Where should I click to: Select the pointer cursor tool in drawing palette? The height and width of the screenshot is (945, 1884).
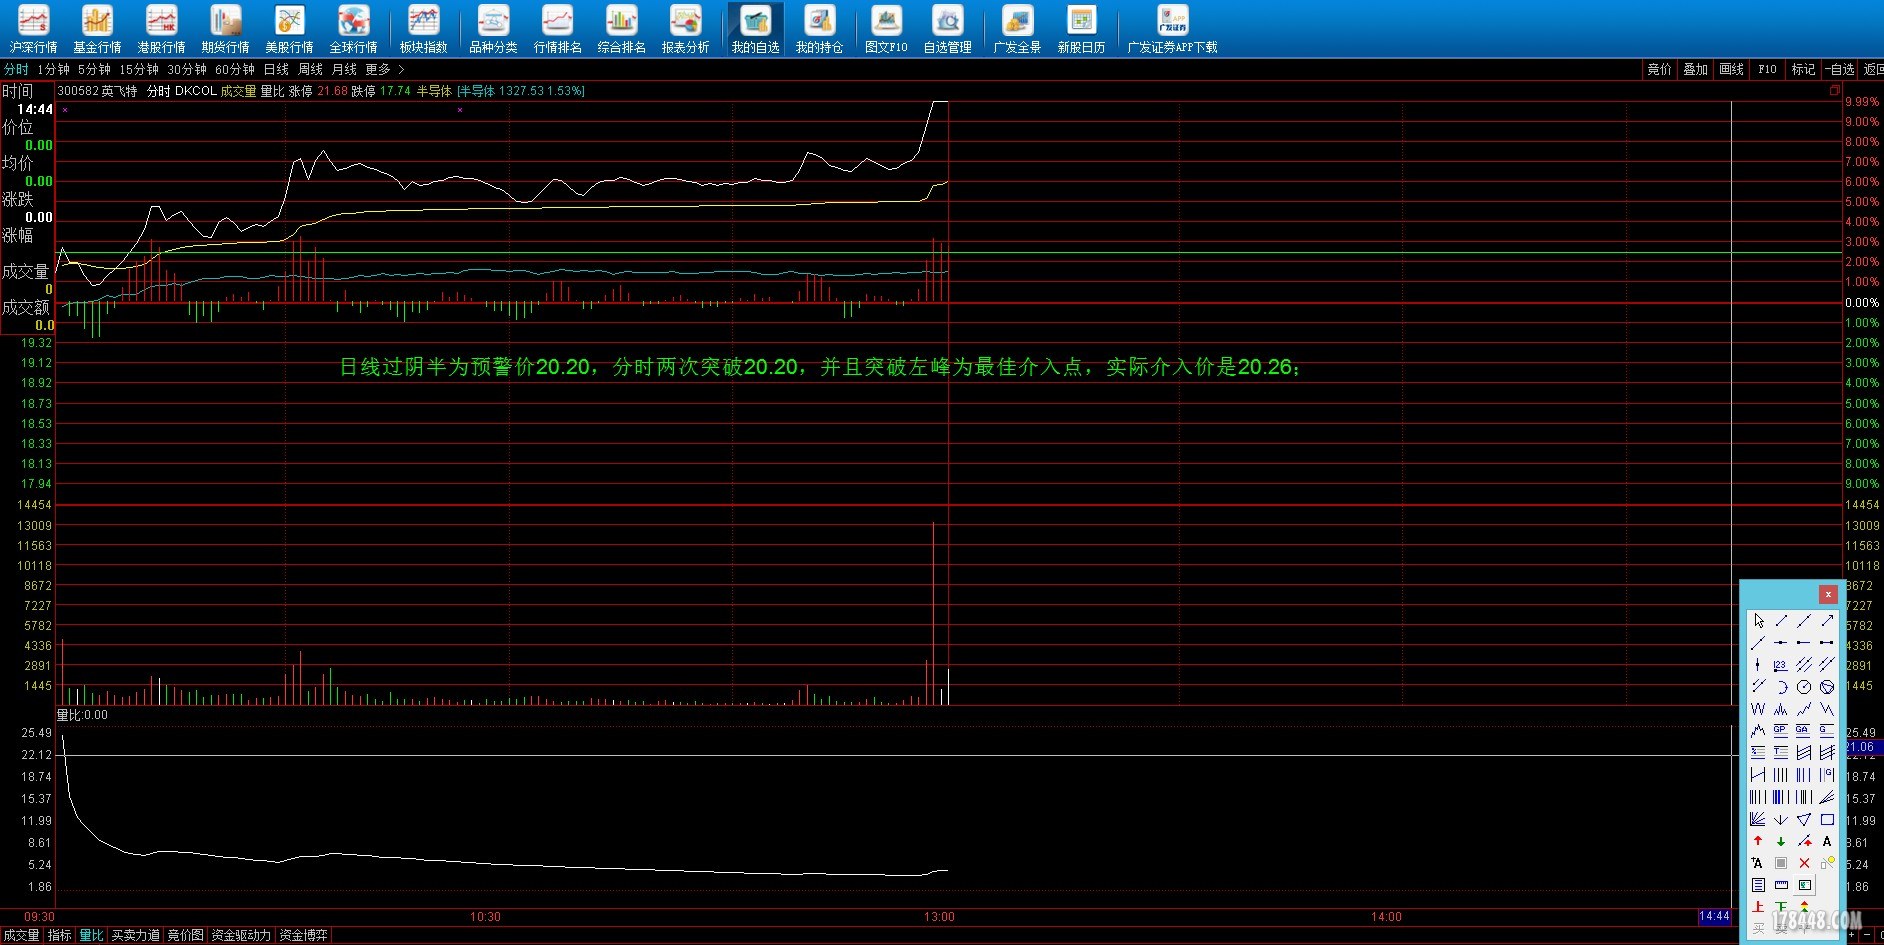[x=1758, y=621]
